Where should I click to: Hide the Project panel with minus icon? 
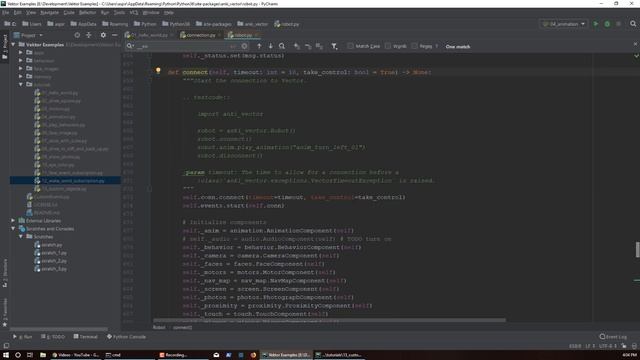(x=114, y=36)
